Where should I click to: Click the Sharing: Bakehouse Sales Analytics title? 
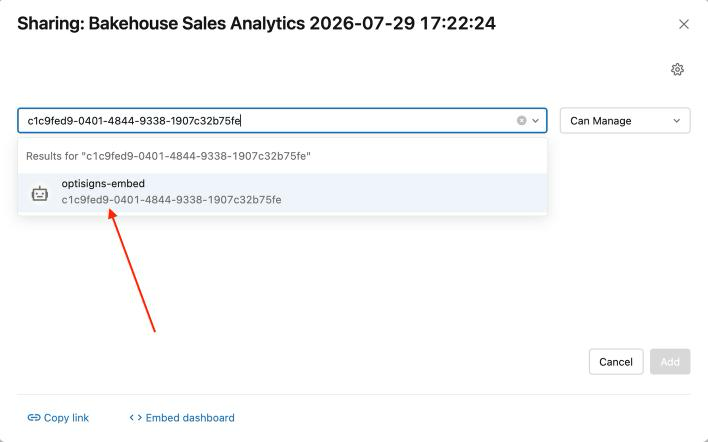pyautogui.click(x=256, y=23)
